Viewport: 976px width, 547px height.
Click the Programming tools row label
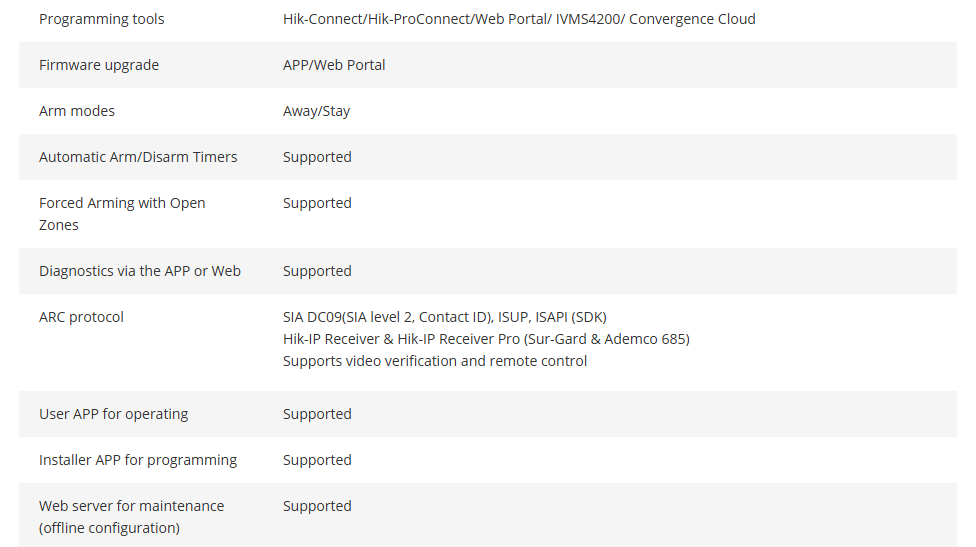click(101, 19)
